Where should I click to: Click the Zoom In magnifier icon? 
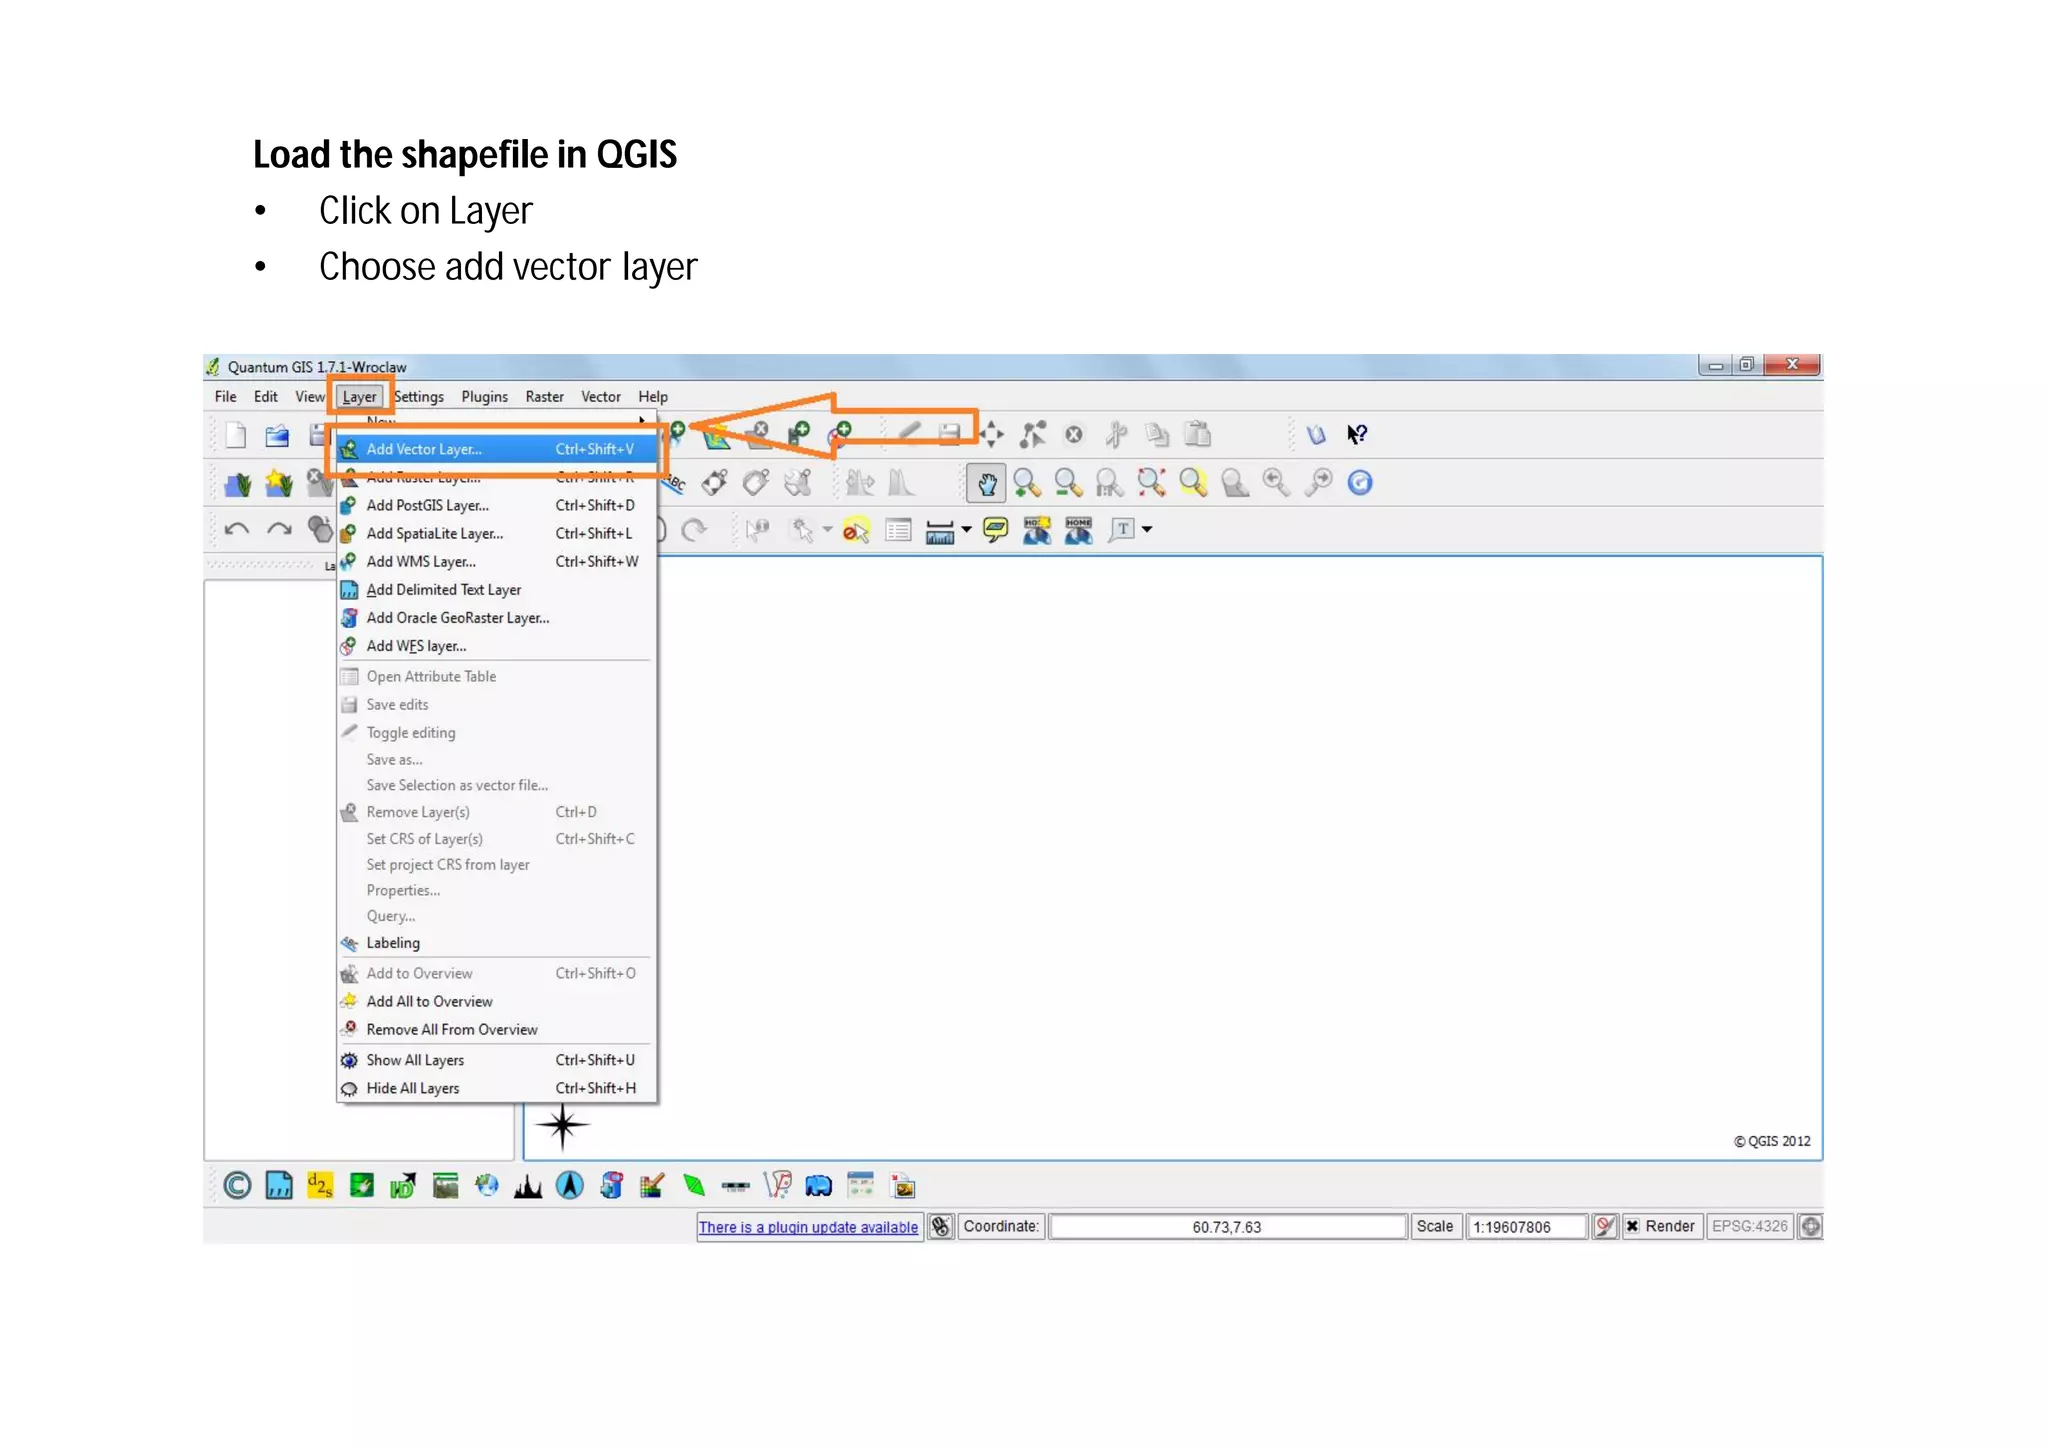pos(1027,483)
